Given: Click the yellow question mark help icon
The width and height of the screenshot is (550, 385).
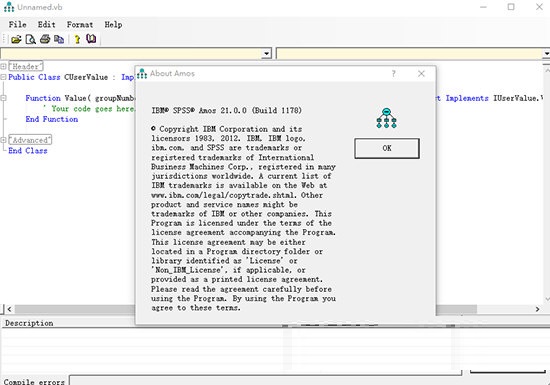Looking at the screenshot, I should (77, 39).
